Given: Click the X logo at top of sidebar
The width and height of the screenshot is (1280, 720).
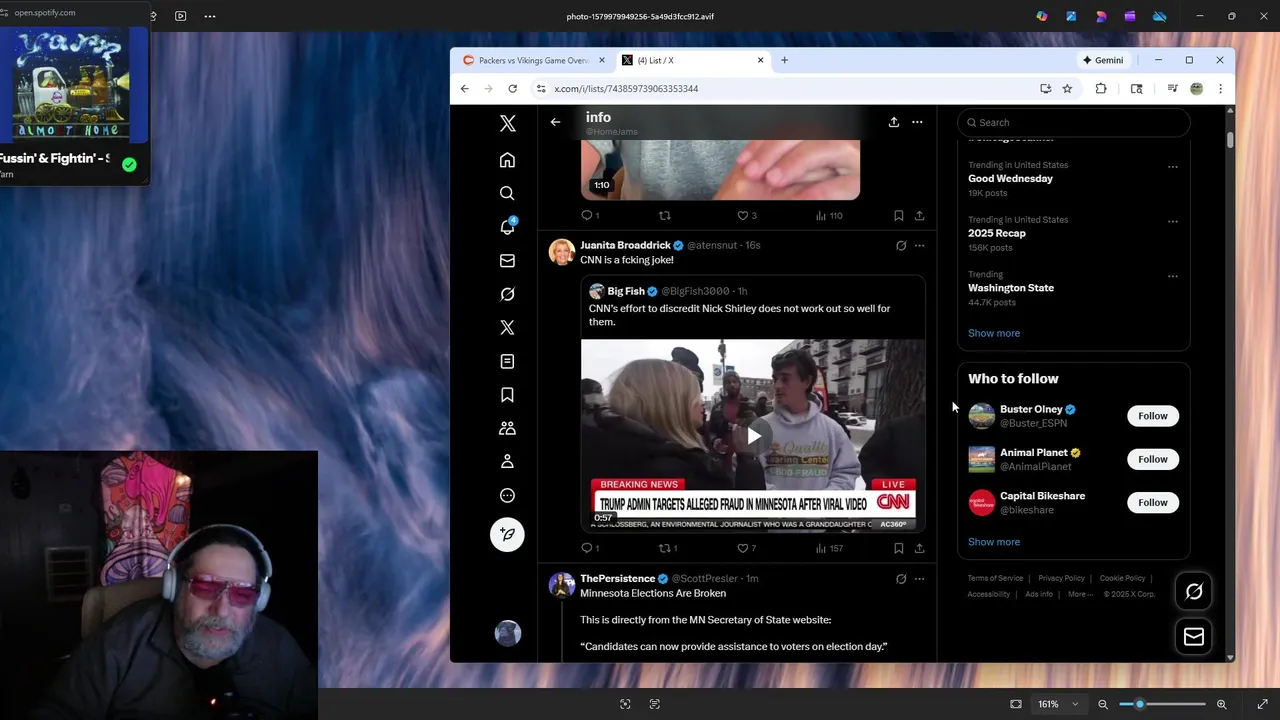Looking at the screenshot, I should [507, 124].
